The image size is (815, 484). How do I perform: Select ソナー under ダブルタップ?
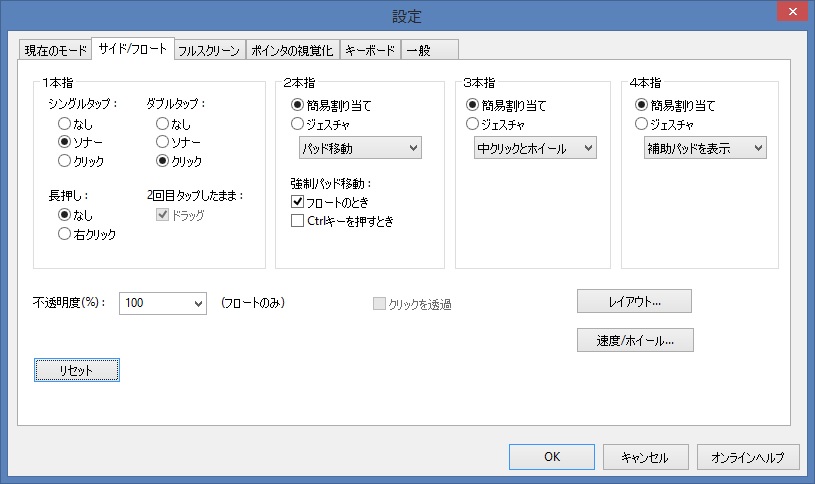click(x=163, y=142)
